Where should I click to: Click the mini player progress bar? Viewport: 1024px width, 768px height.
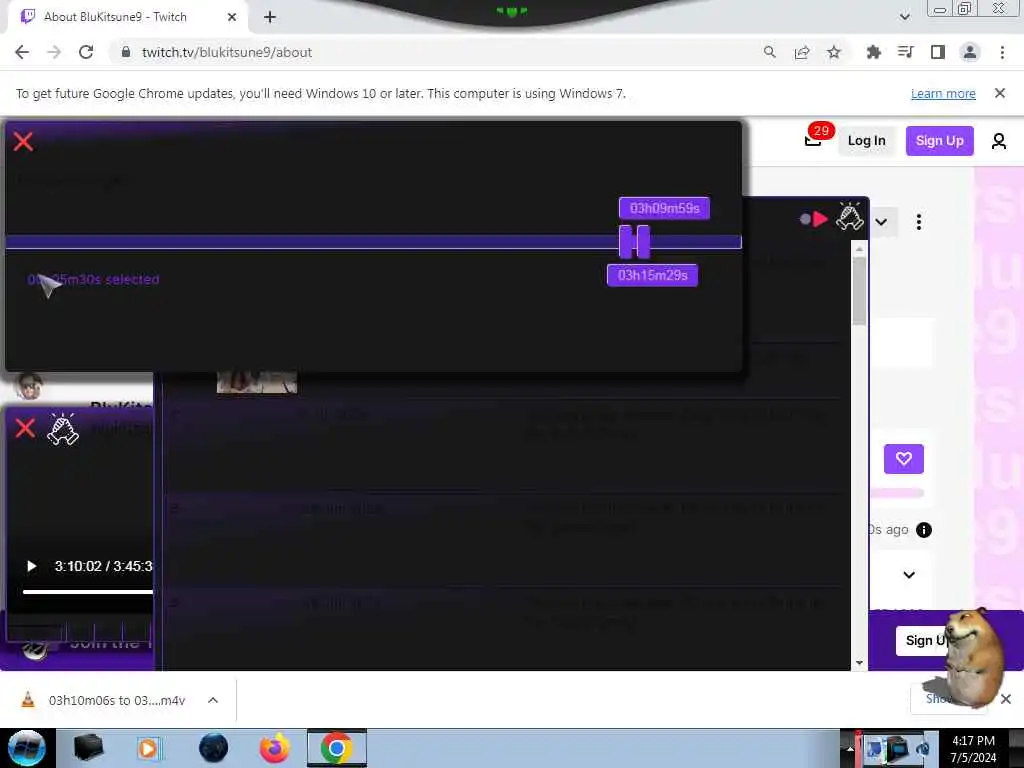point(88,592)
